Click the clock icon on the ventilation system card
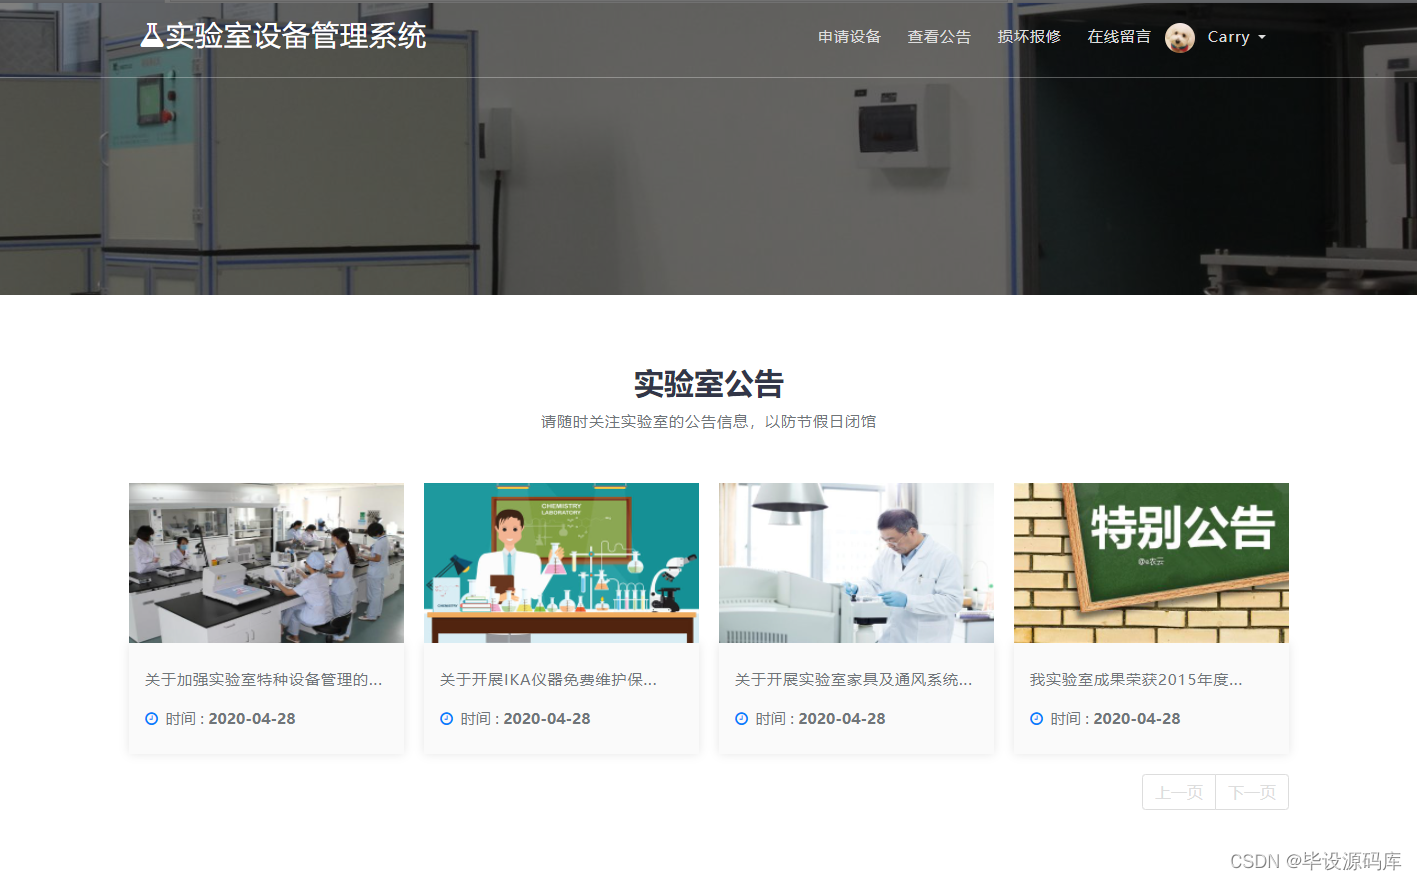The image size is (1417, 880). click(x=741, y=718)
